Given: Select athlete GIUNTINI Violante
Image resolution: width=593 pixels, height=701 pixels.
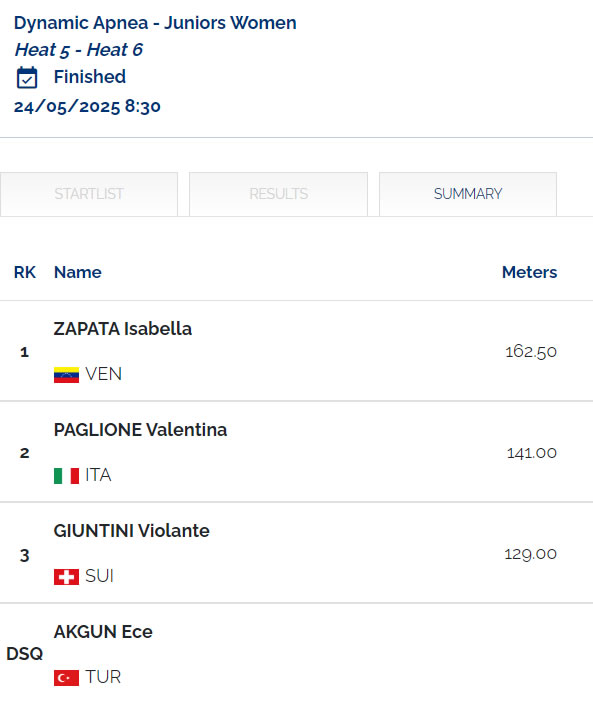Looking at the screenshot, I should tap(131, 531).
